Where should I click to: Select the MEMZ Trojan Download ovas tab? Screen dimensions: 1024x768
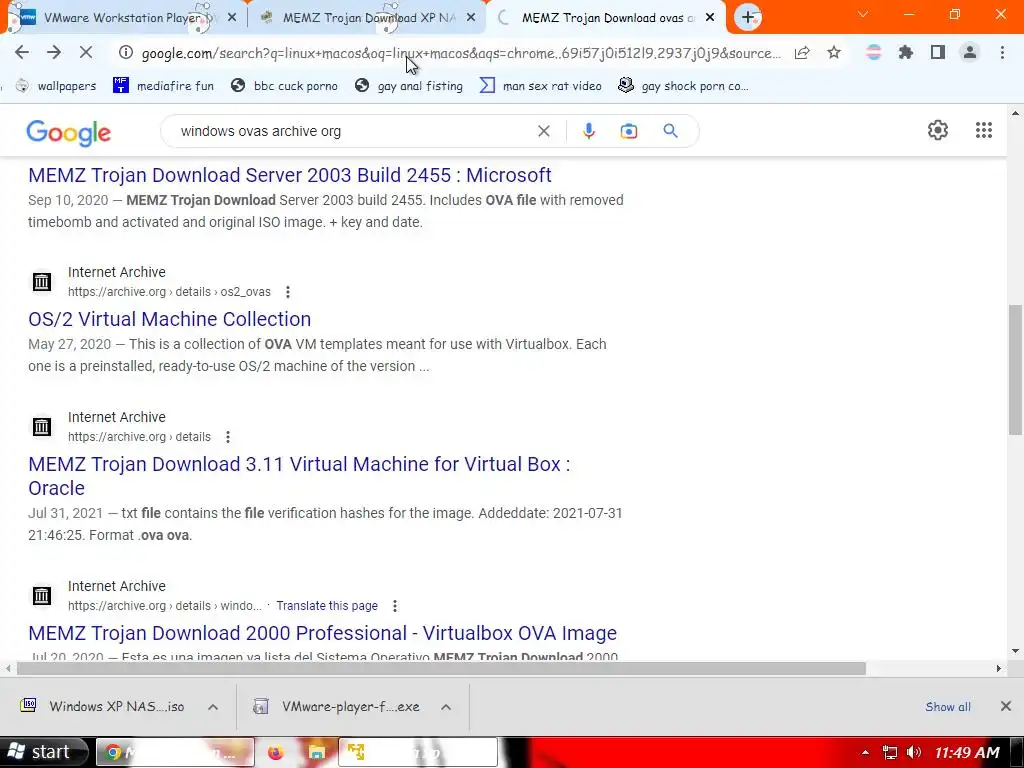point(605,18)
